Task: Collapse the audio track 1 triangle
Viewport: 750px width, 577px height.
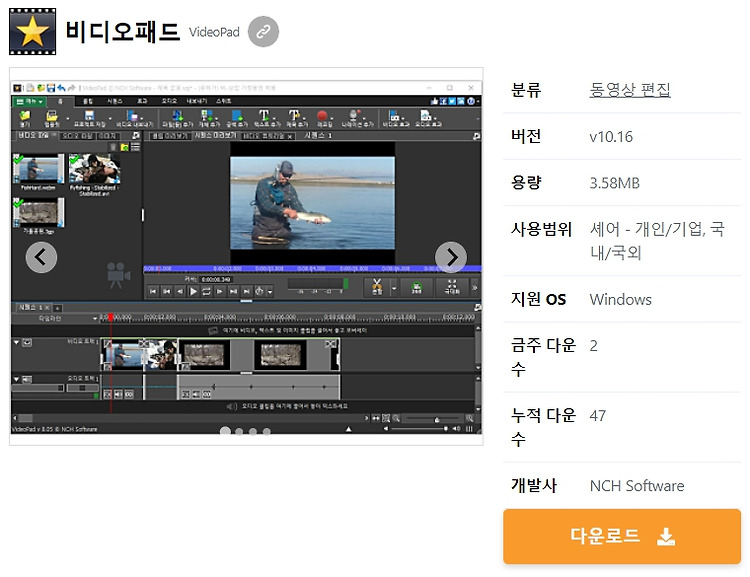Action: [17, 379]
